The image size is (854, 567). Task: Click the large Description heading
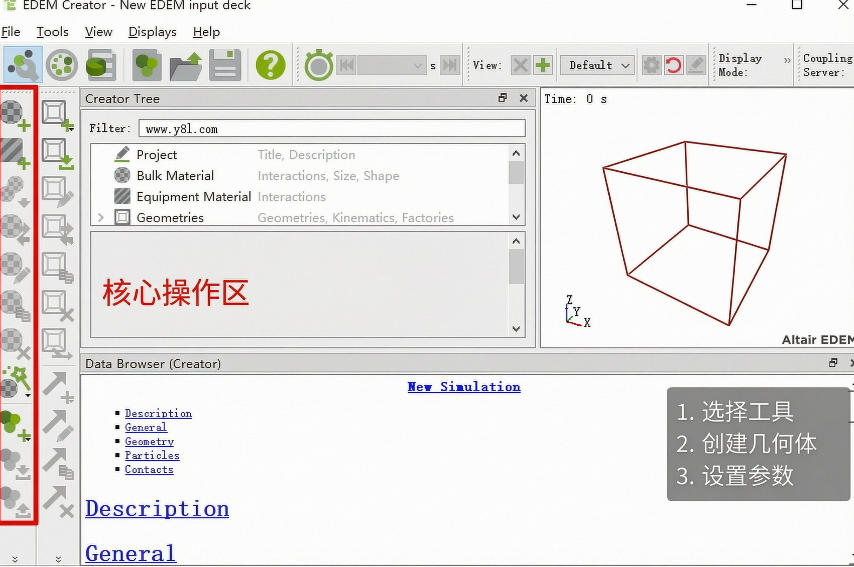pyautogui.click(x=157, y=509)
